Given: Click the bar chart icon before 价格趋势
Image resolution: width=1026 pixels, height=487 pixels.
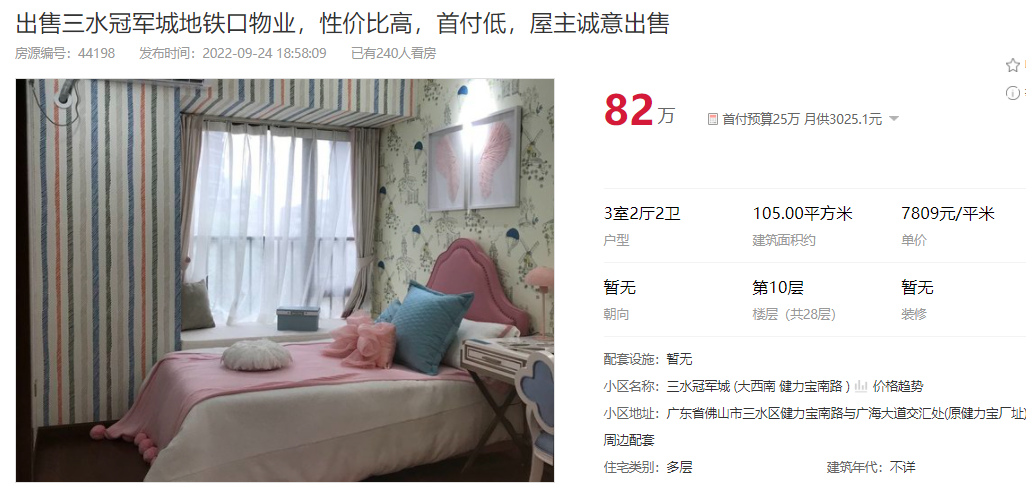Looking at the screenshot, I should pyautogui.click(x=861, y=386).
